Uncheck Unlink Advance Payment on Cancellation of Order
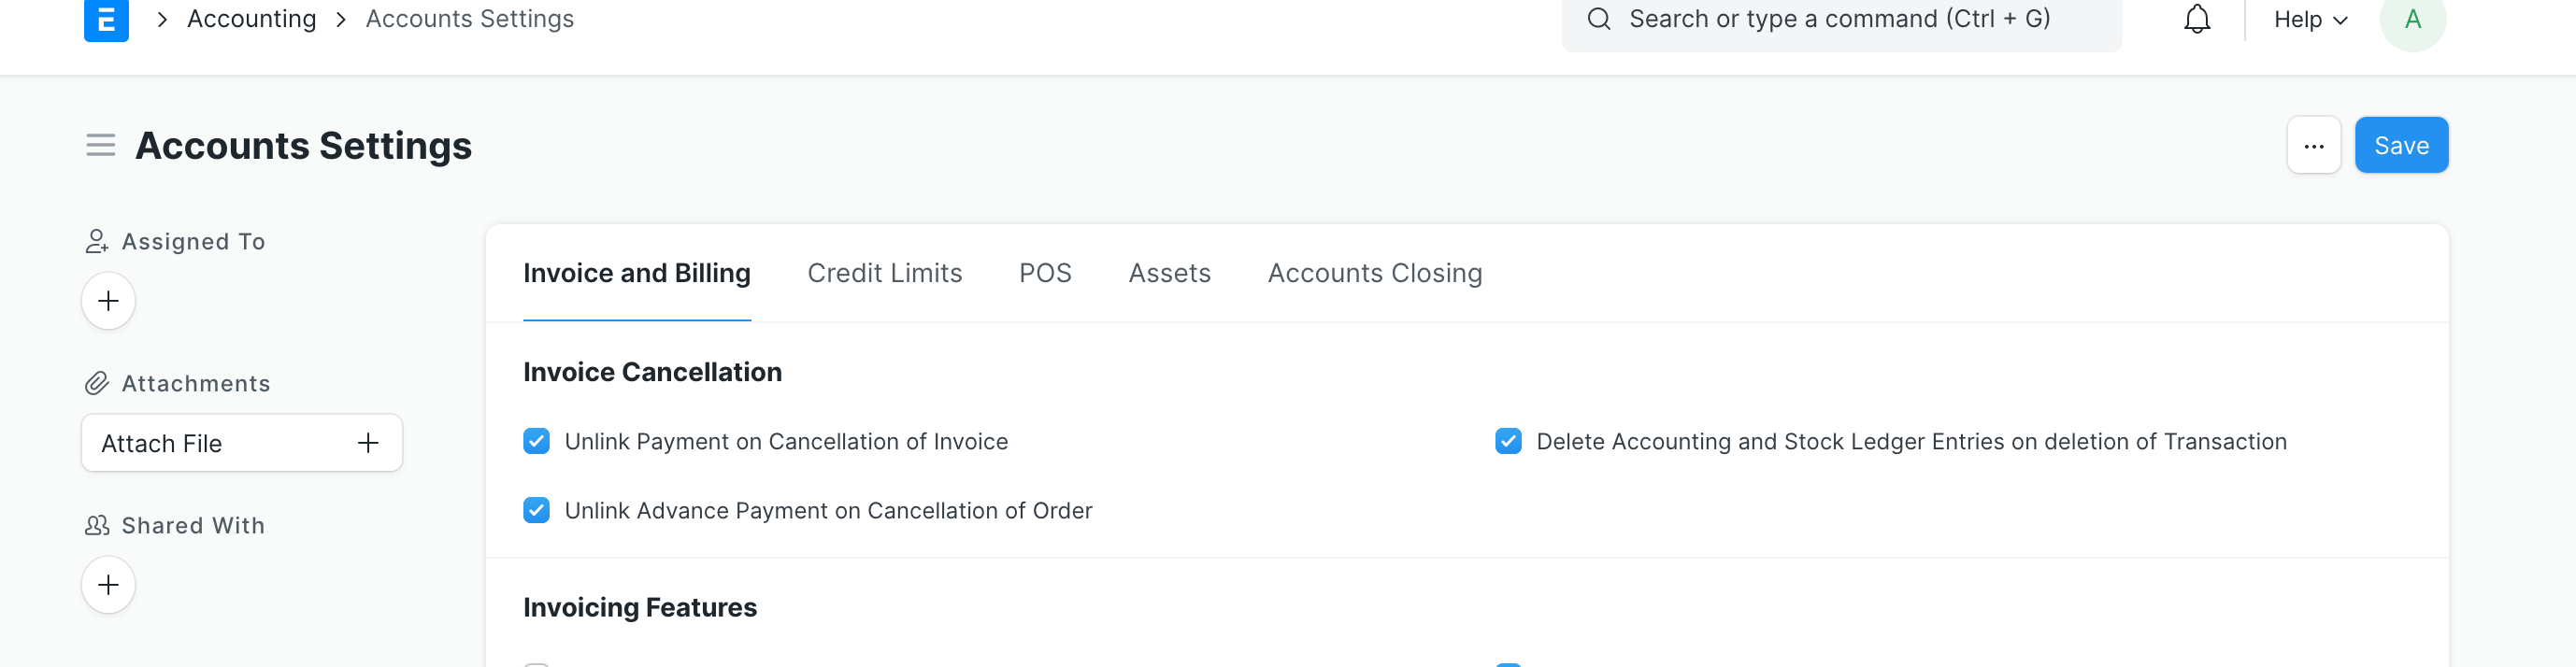The image size is (2576, 667). tap(537, 510)
